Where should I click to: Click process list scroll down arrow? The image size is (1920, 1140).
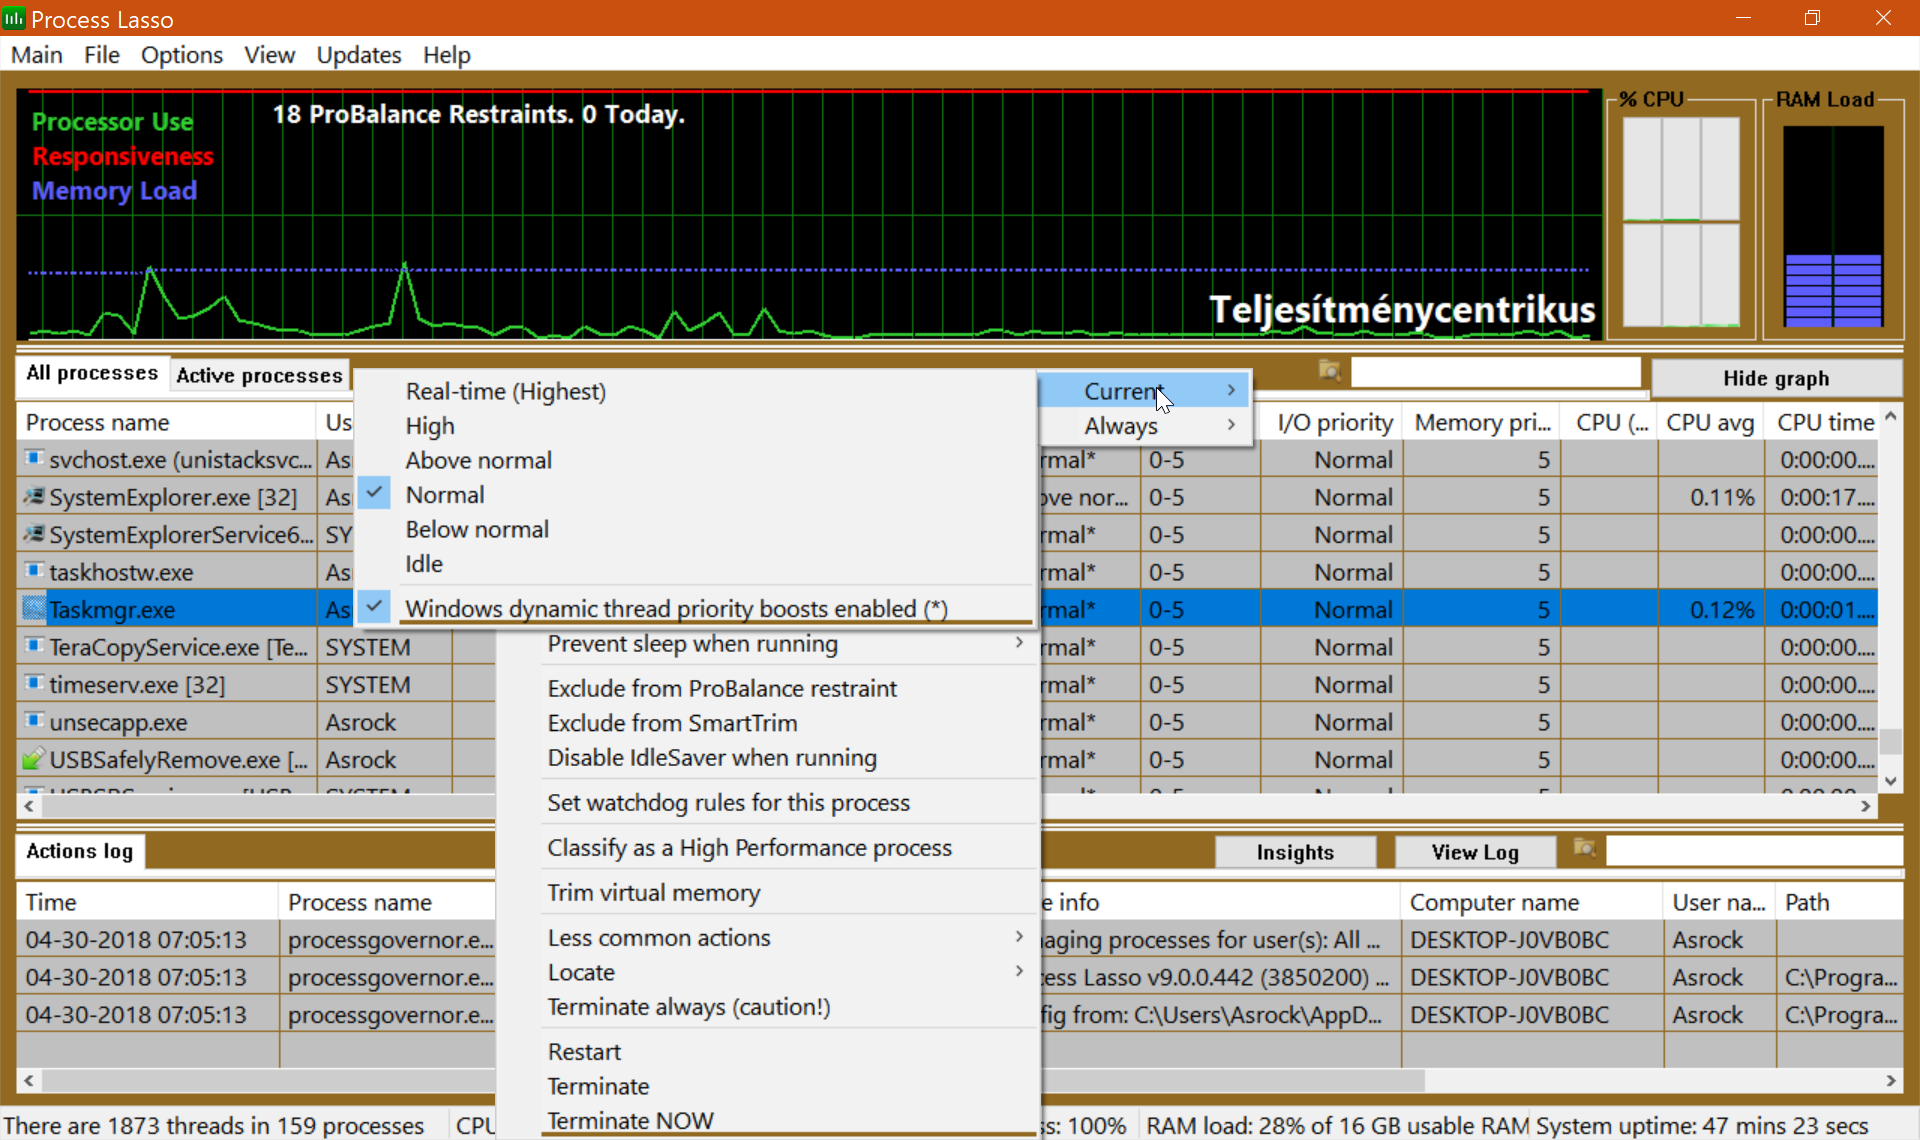tap(1890, 781)
